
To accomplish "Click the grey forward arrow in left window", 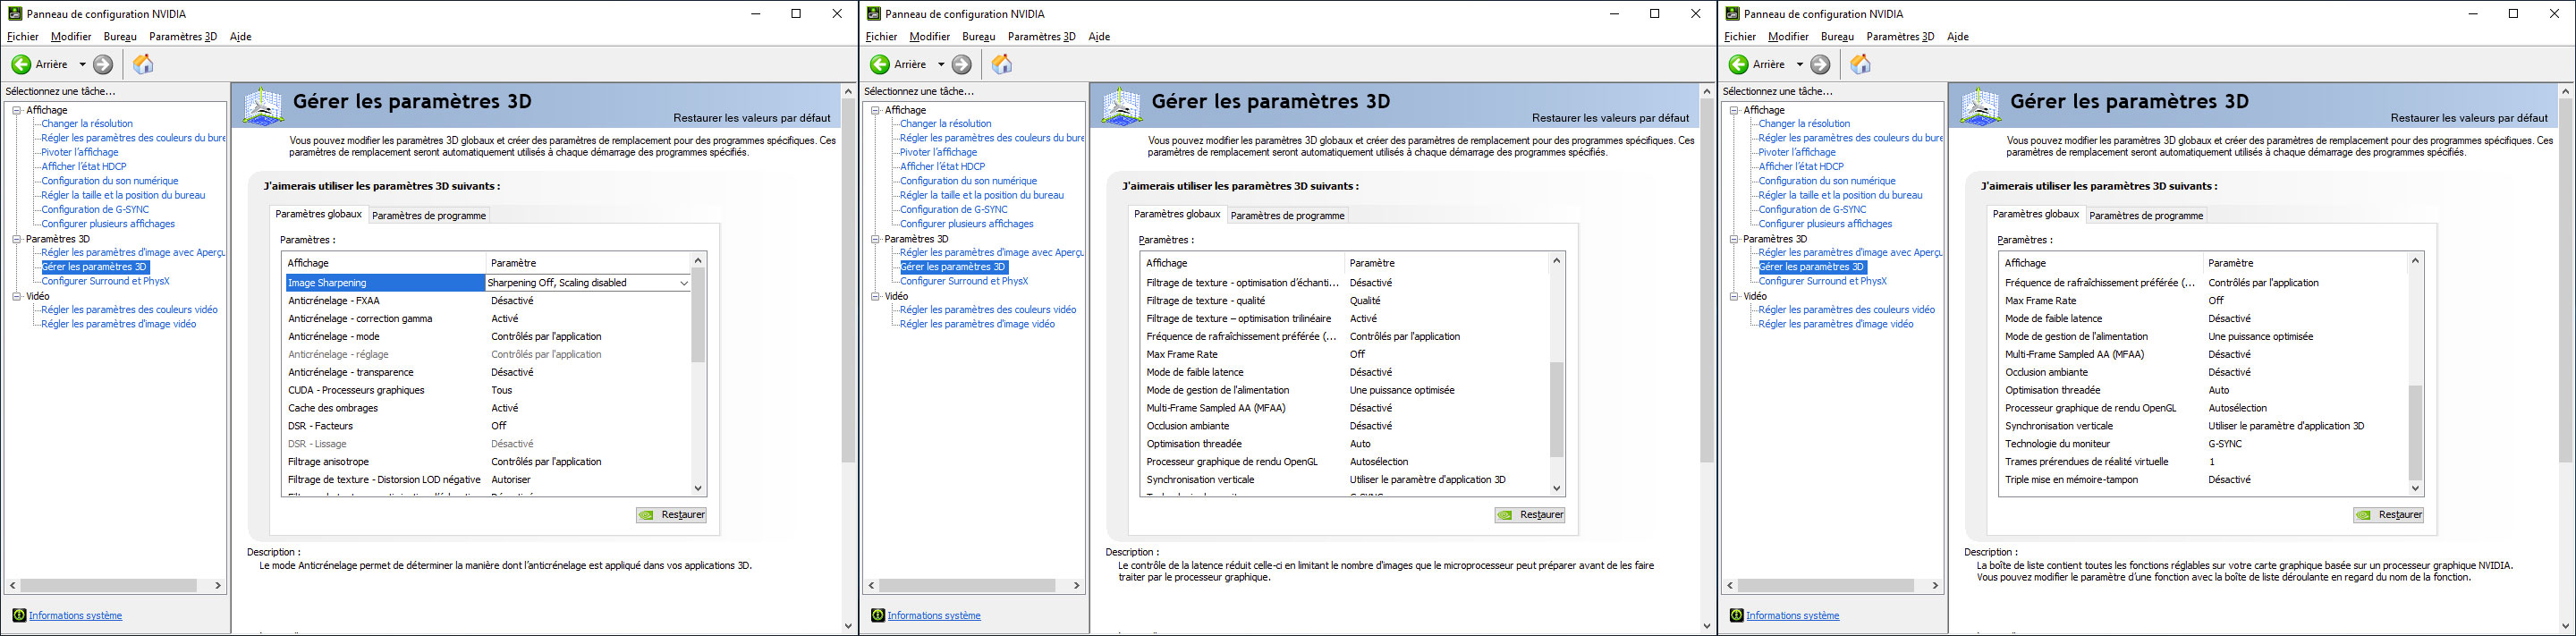I will coord(103,64).
